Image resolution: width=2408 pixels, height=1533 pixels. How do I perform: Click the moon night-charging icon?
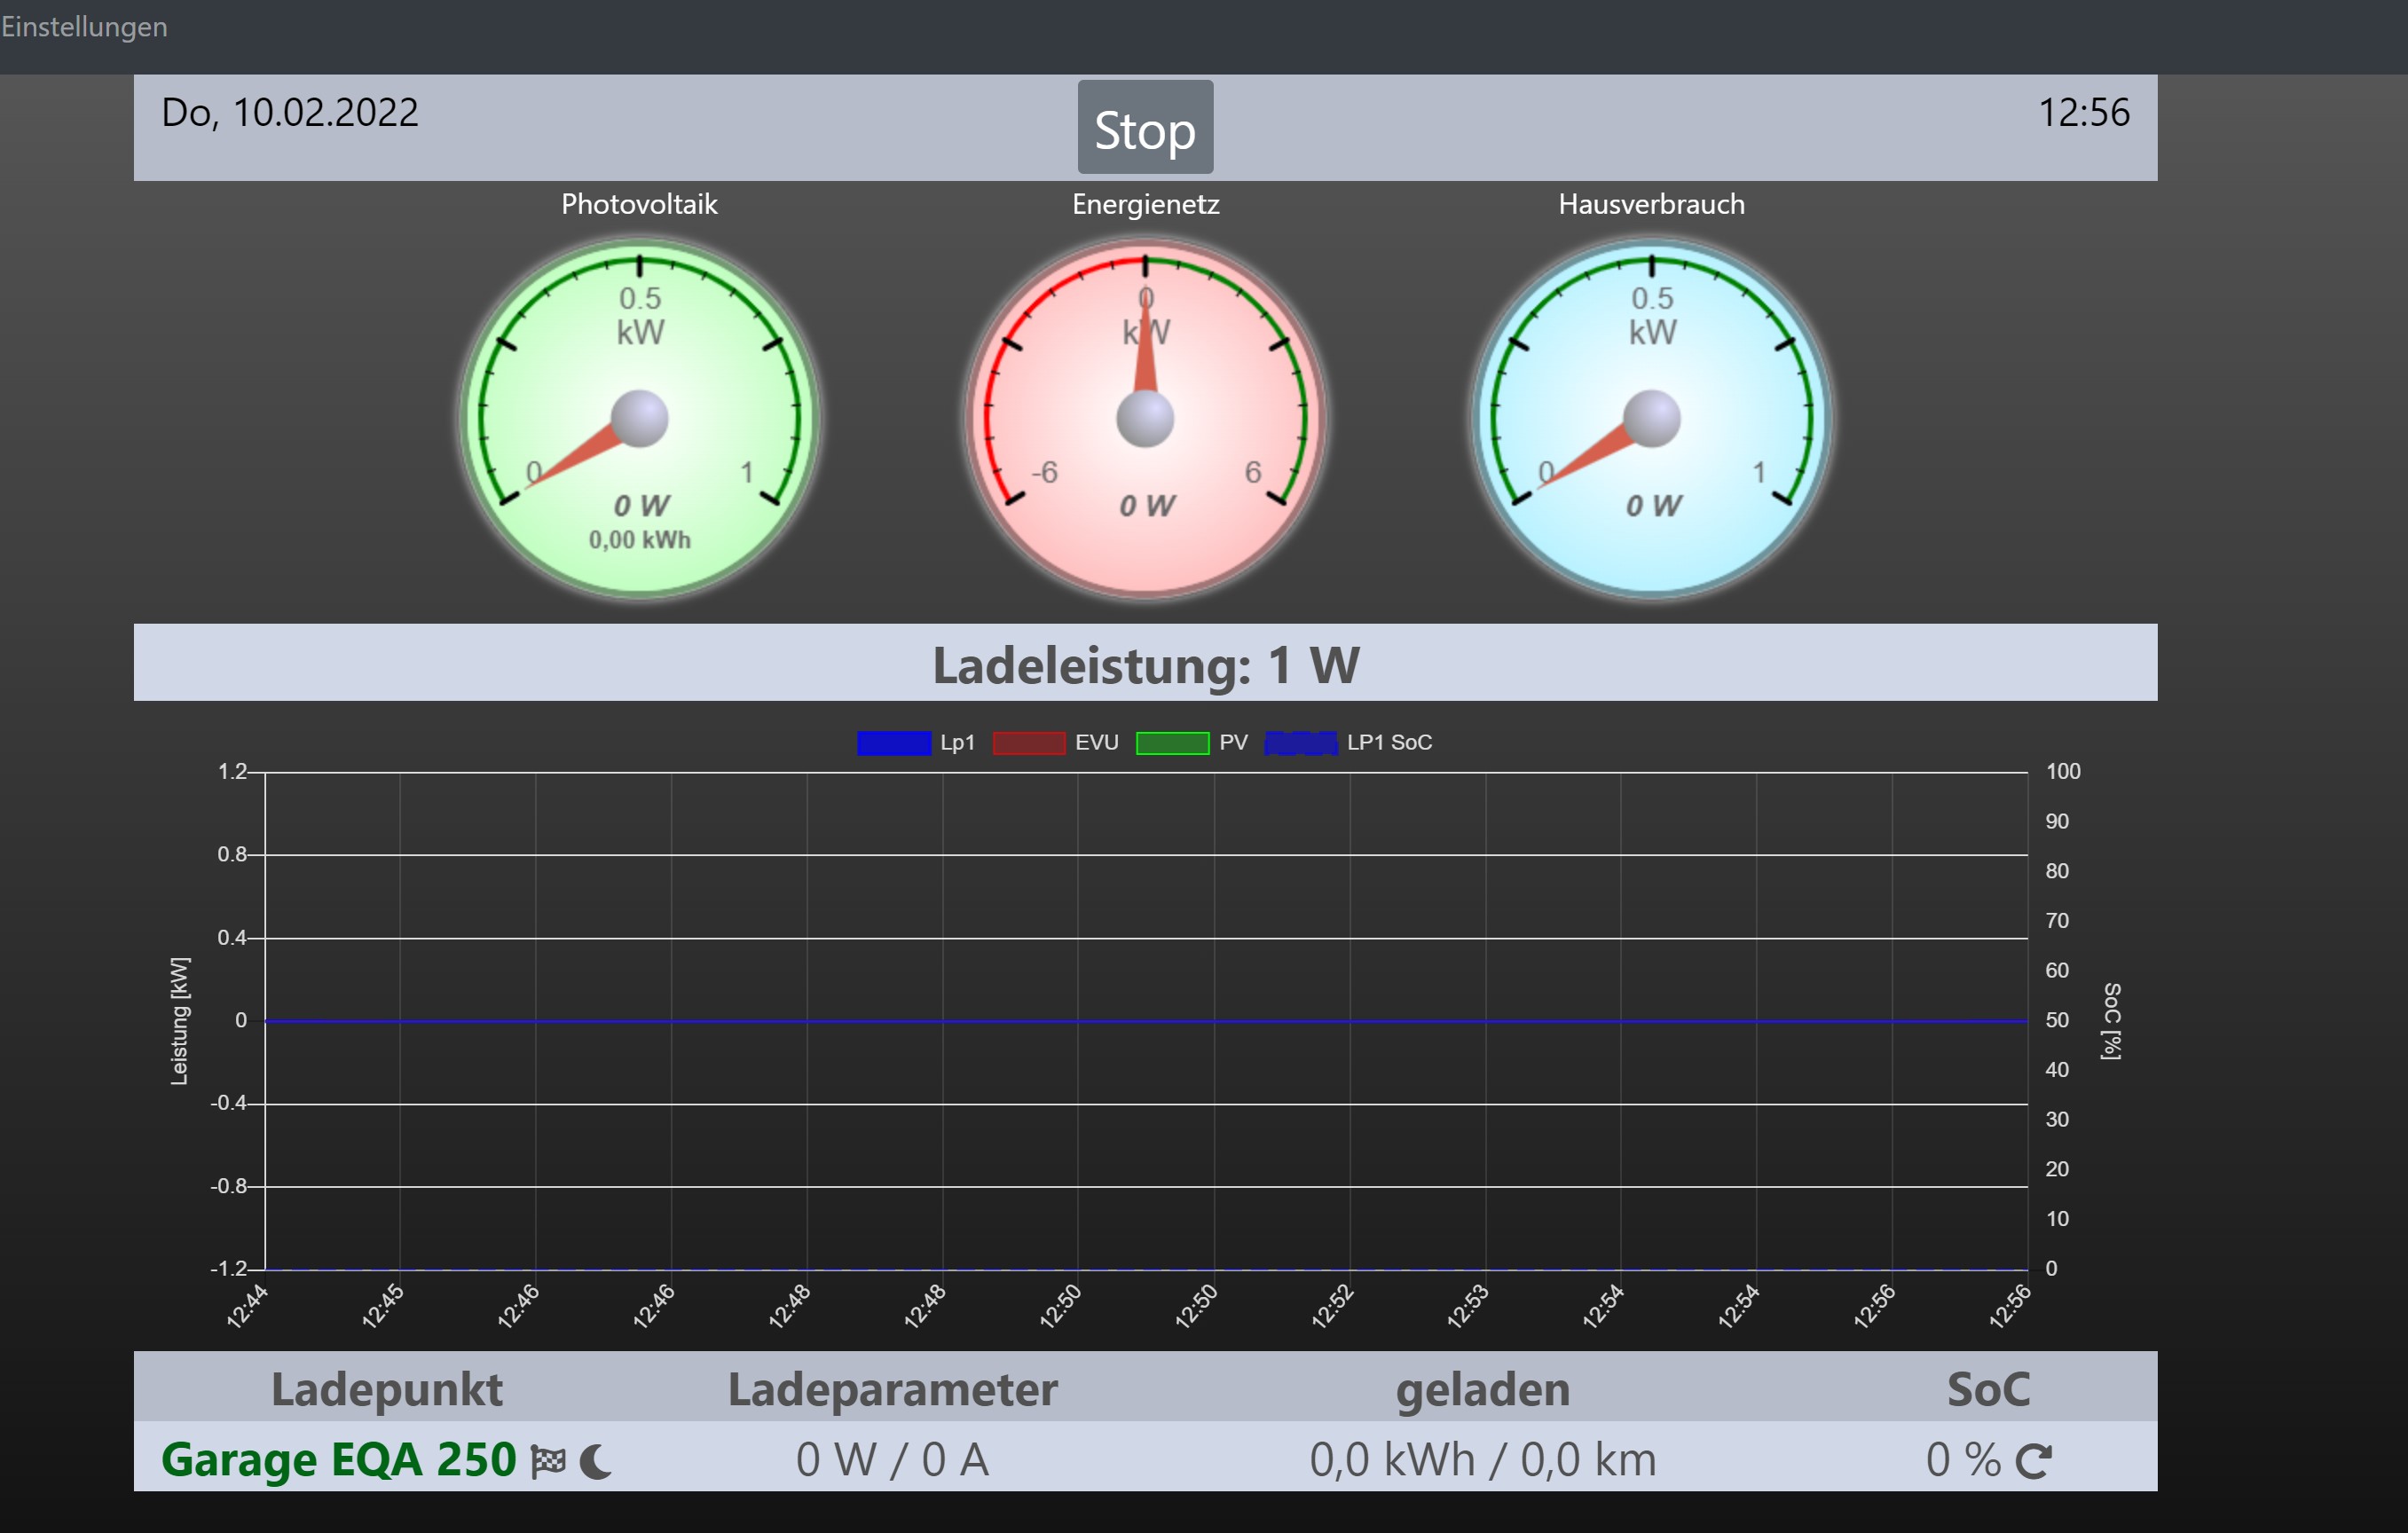596,1461
